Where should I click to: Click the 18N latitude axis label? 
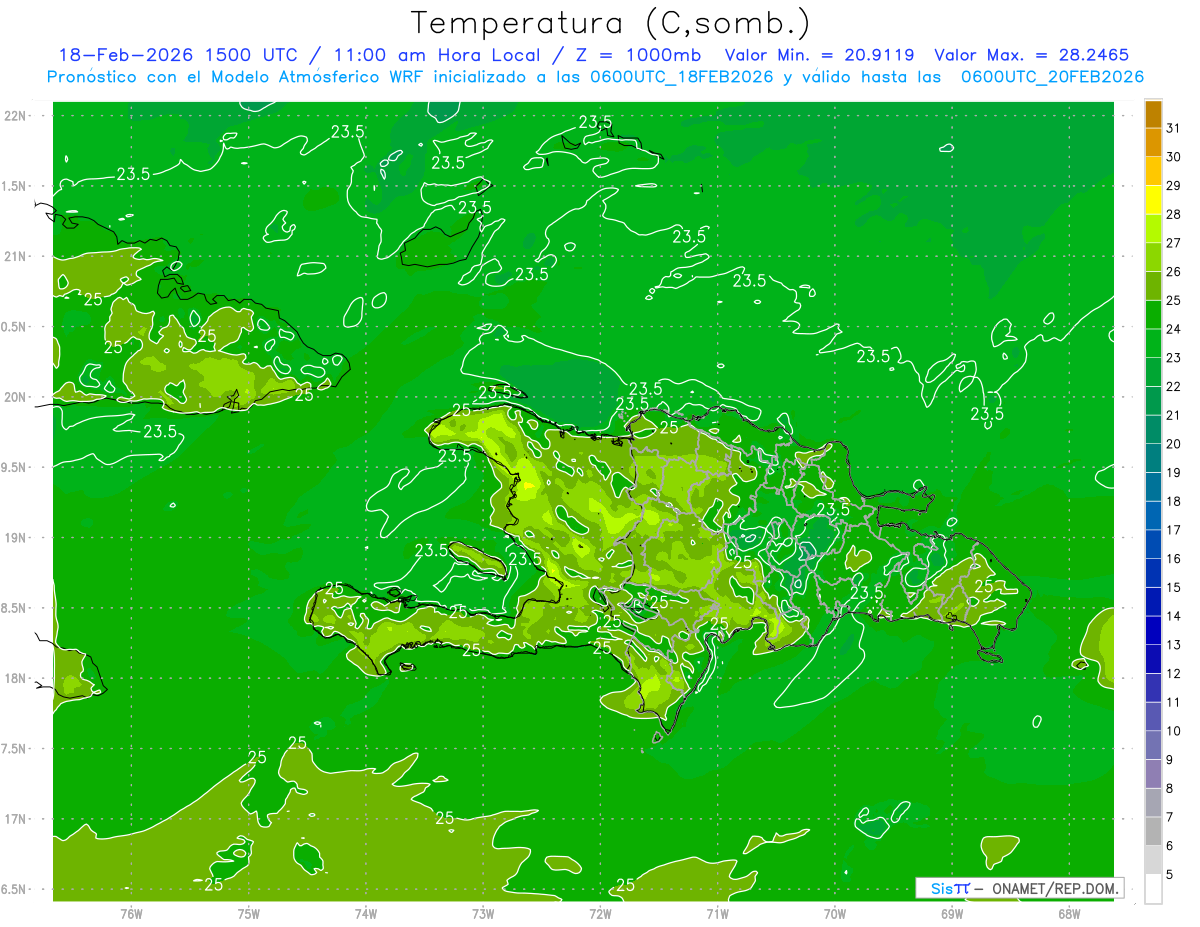[16, 678]
